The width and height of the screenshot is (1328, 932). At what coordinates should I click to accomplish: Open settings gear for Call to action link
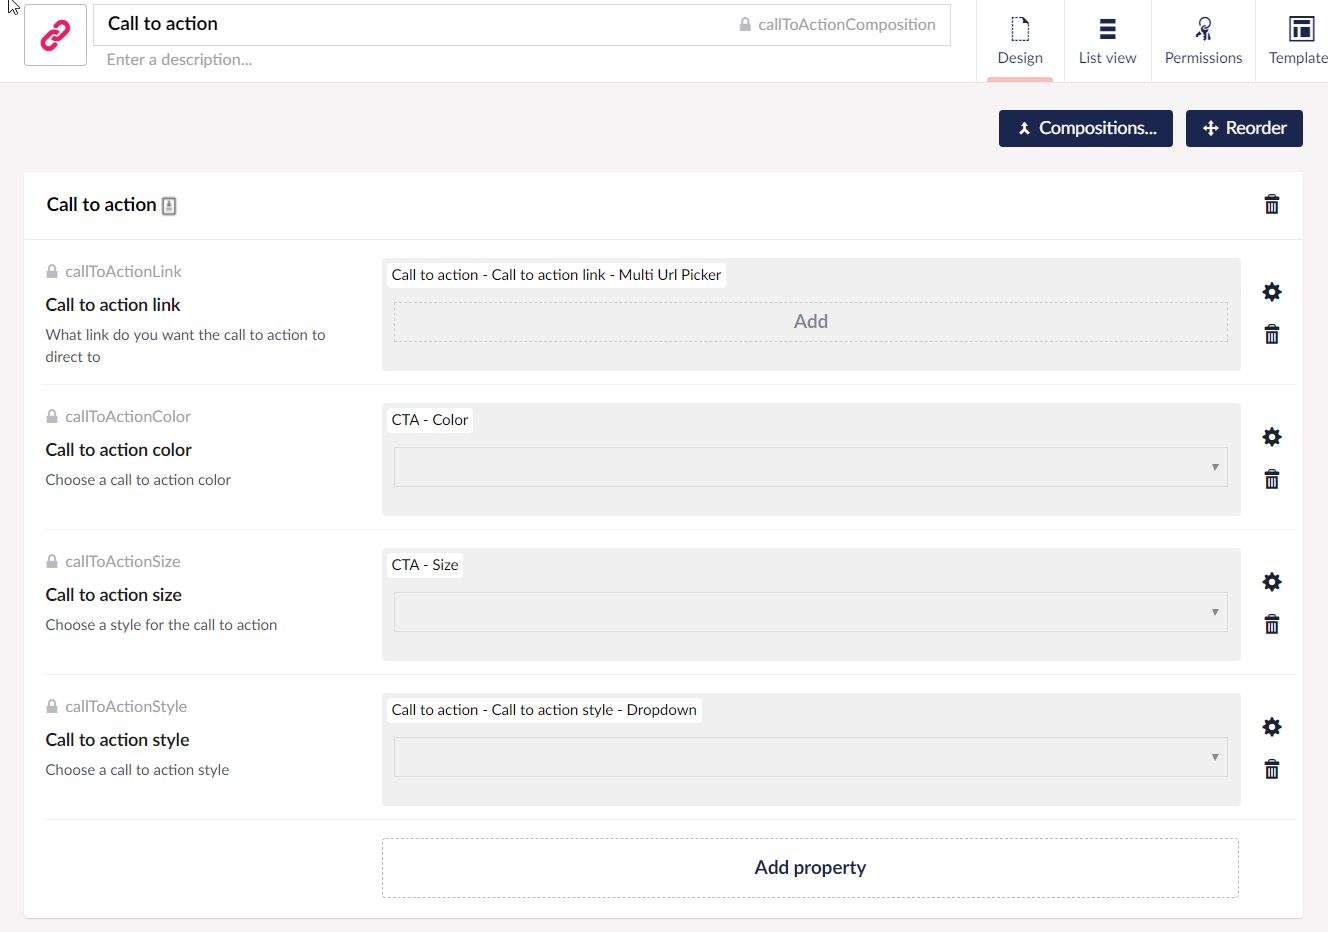(1271, 292)
